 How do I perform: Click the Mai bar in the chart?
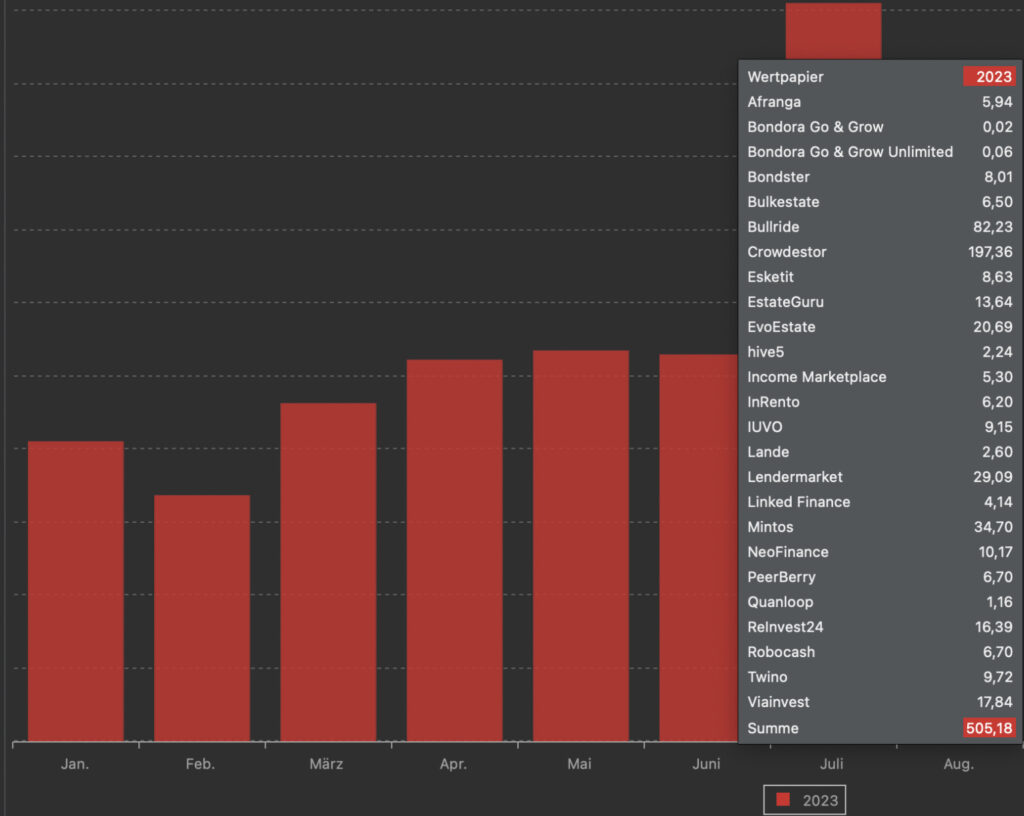pos(581,546)
